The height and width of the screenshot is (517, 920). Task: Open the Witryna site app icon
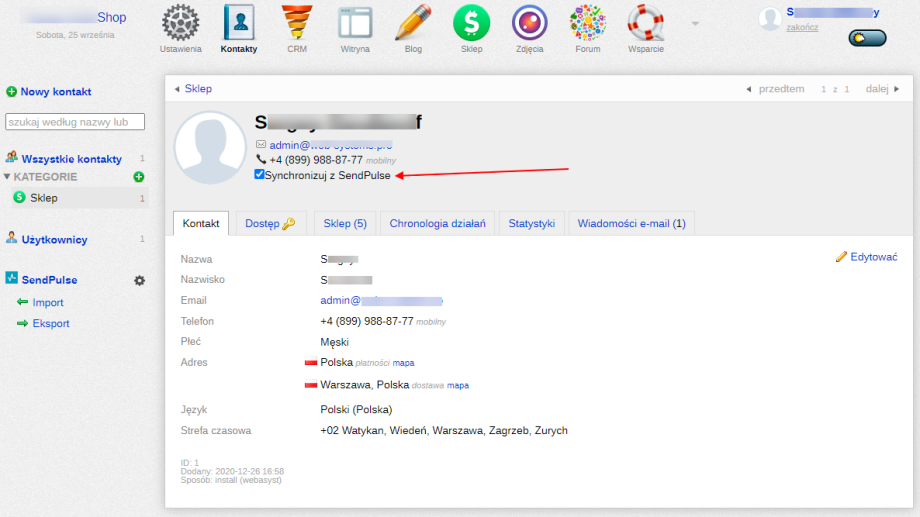[354, 24]
